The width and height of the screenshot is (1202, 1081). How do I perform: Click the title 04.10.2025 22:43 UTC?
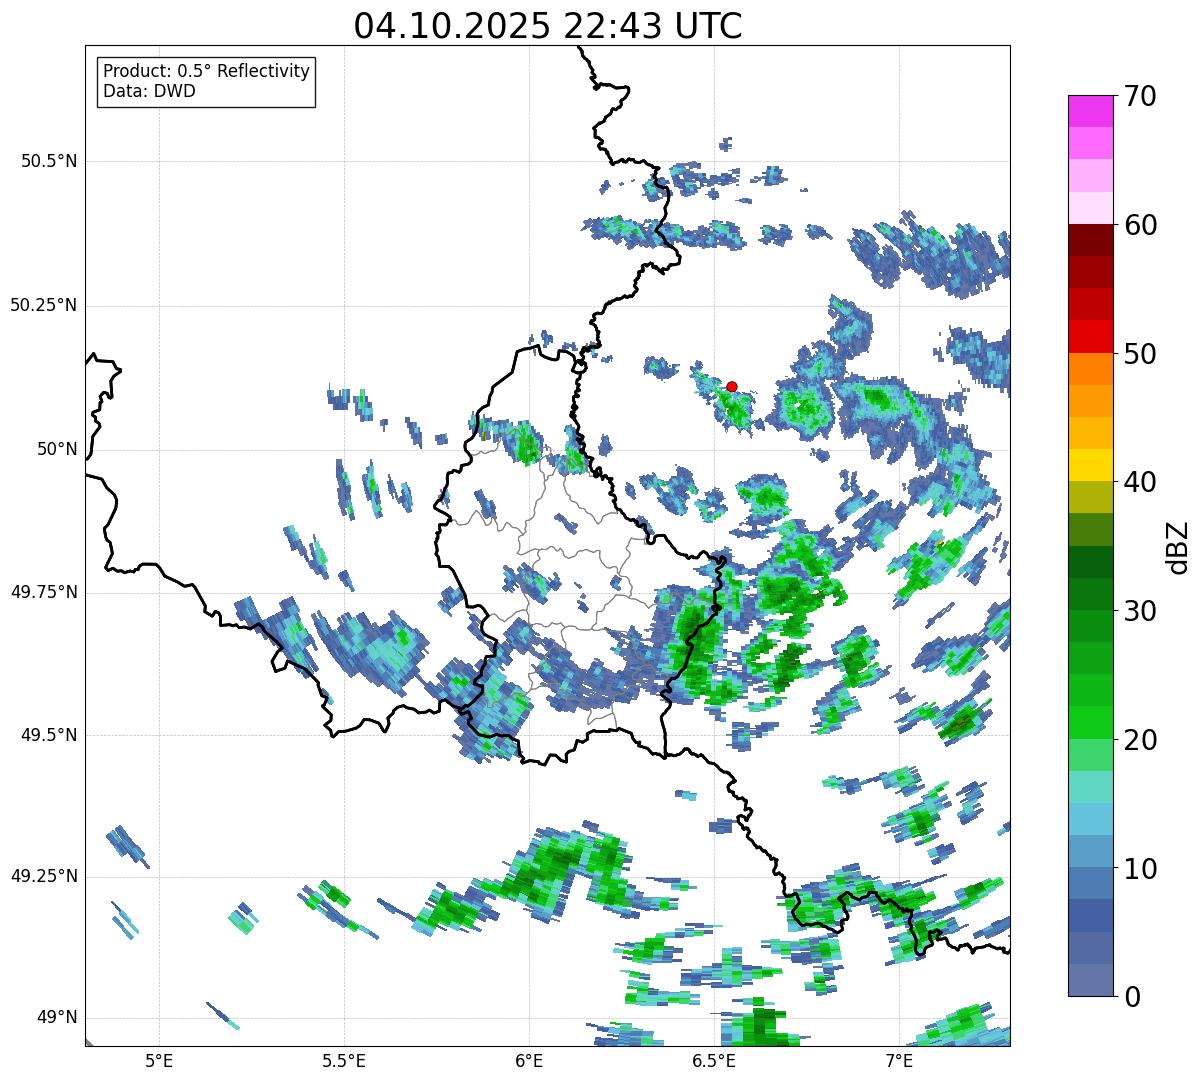click(548, 26)
